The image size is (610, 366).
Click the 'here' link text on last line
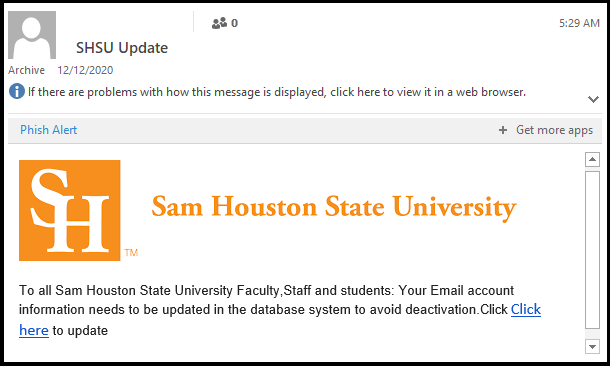[x=34, y=331]
